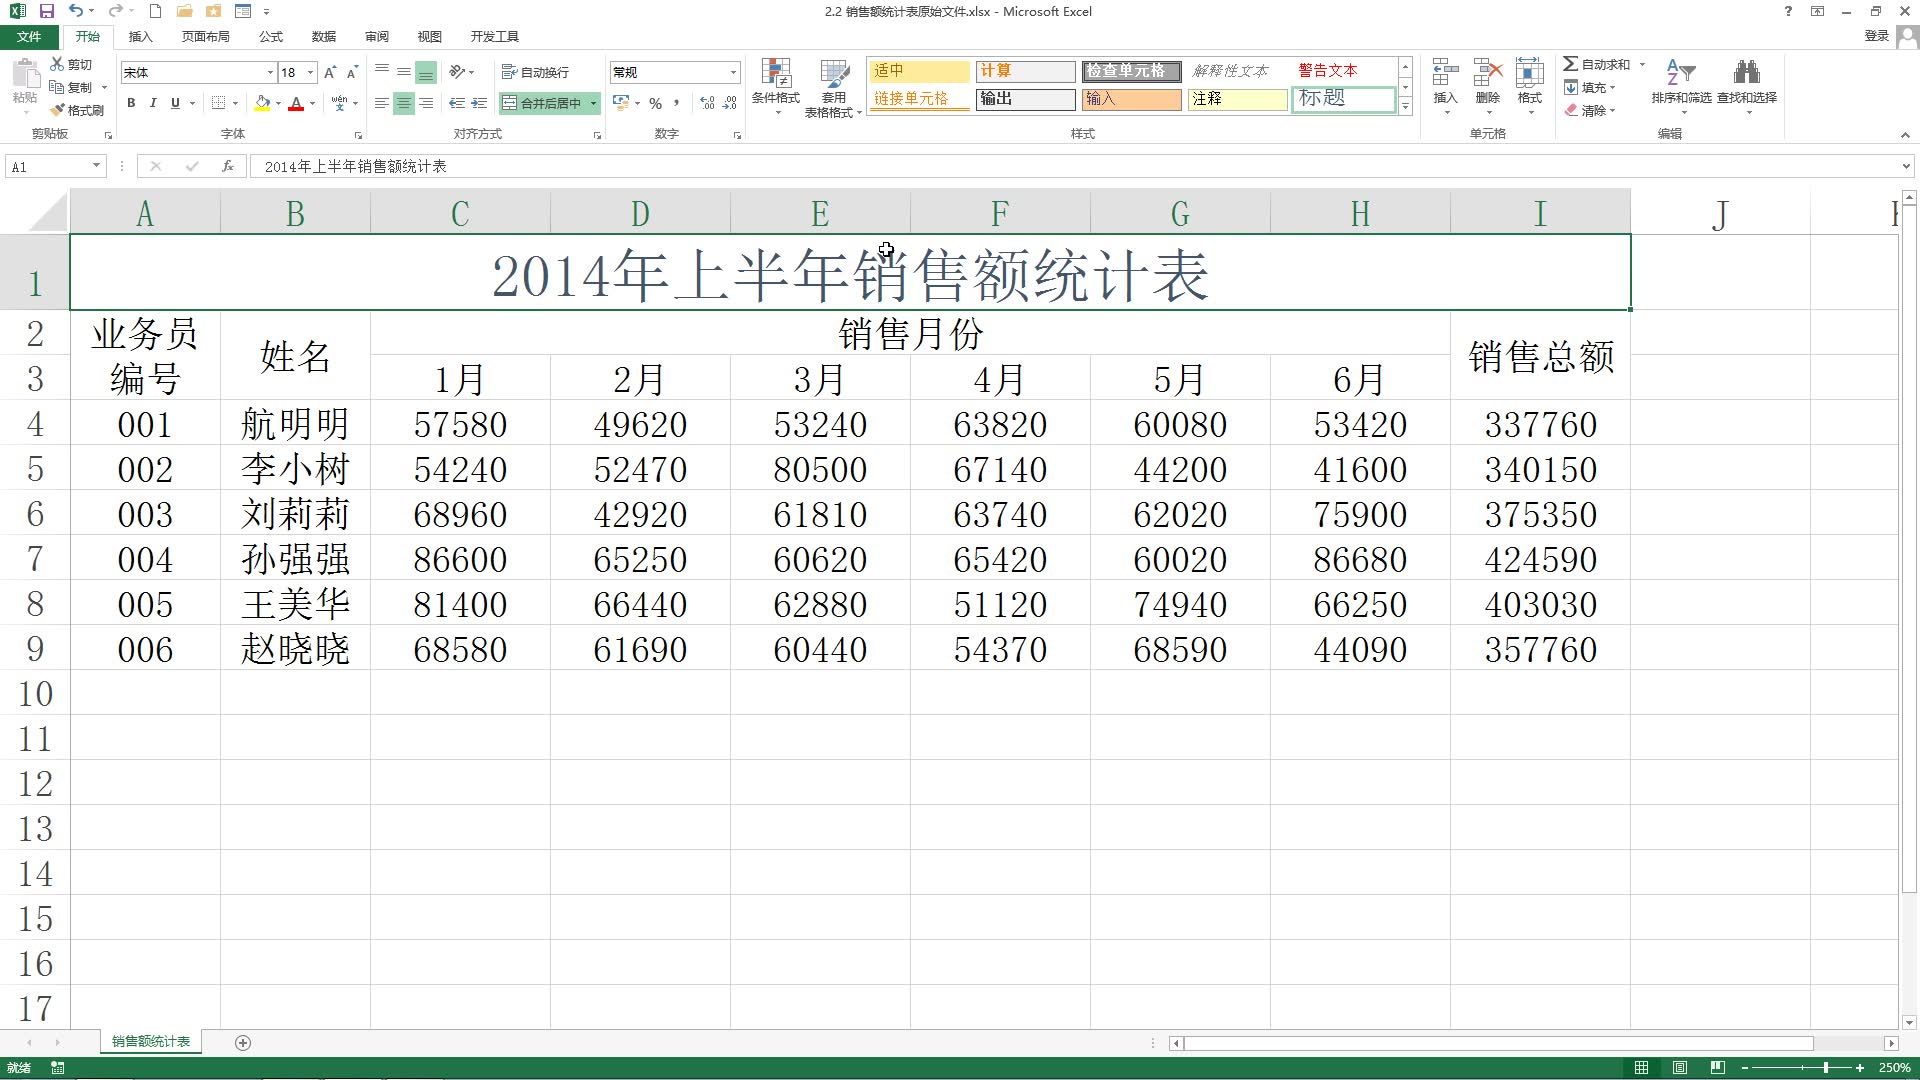Switch to the 公式 (Formulas) tab

(x=270, y=36)
